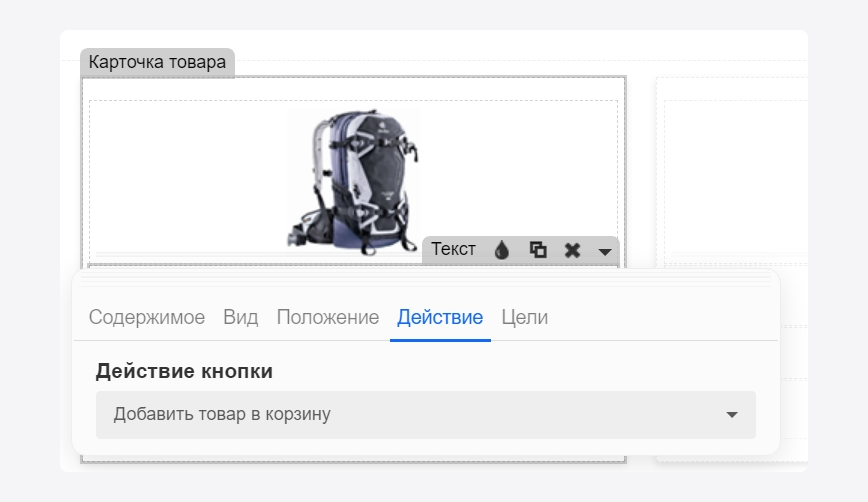Select the Действие tab
The width and height of the screenshot is (868, 502).
440,317
